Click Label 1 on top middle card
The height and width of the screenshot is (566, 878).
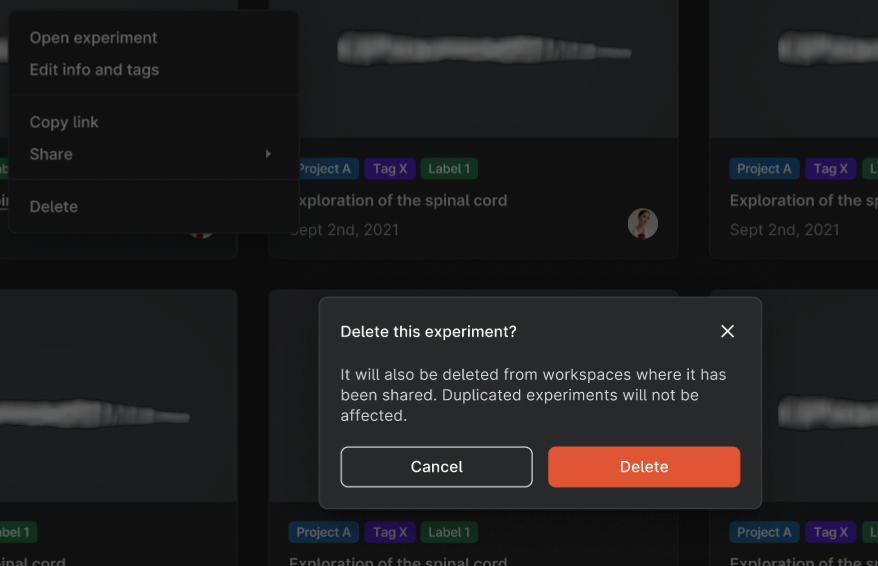point(449,169)
